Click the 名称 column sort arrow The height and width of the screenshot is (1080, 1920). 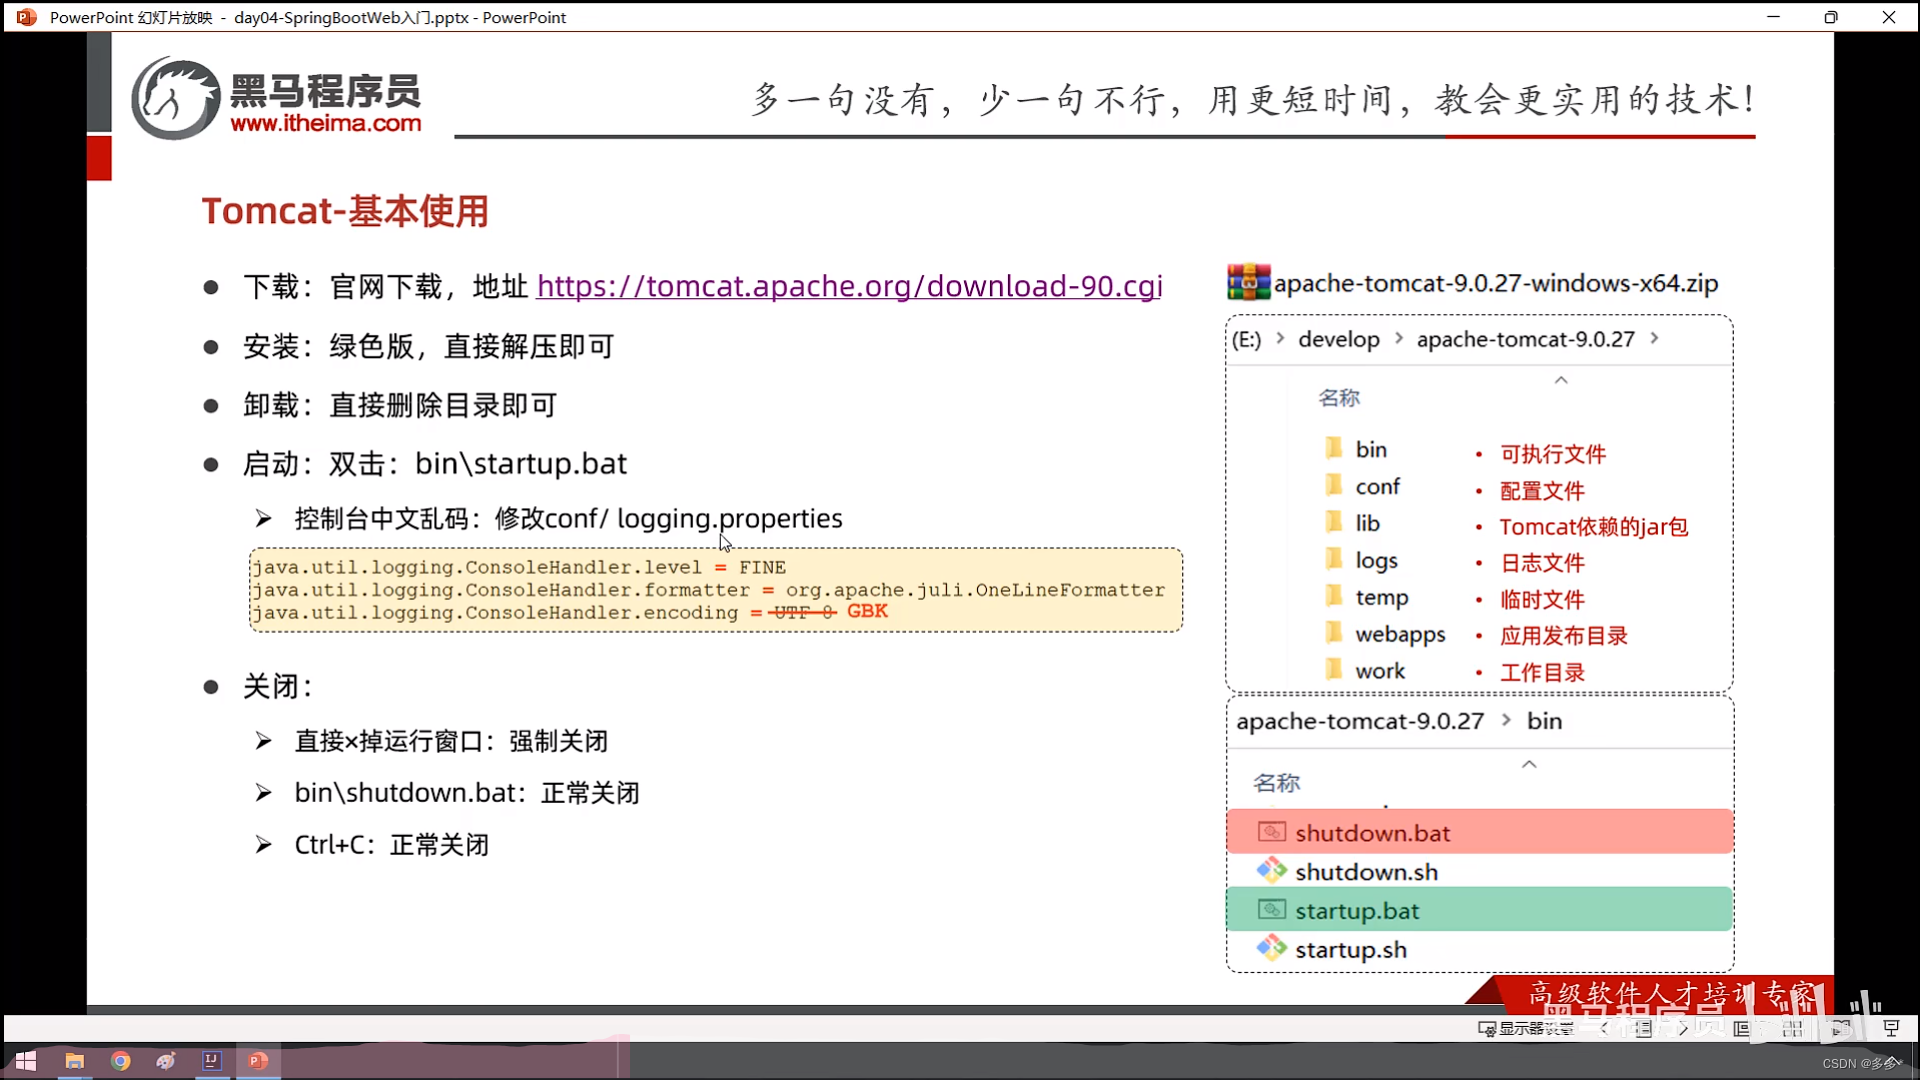[x=1562, y=380]
